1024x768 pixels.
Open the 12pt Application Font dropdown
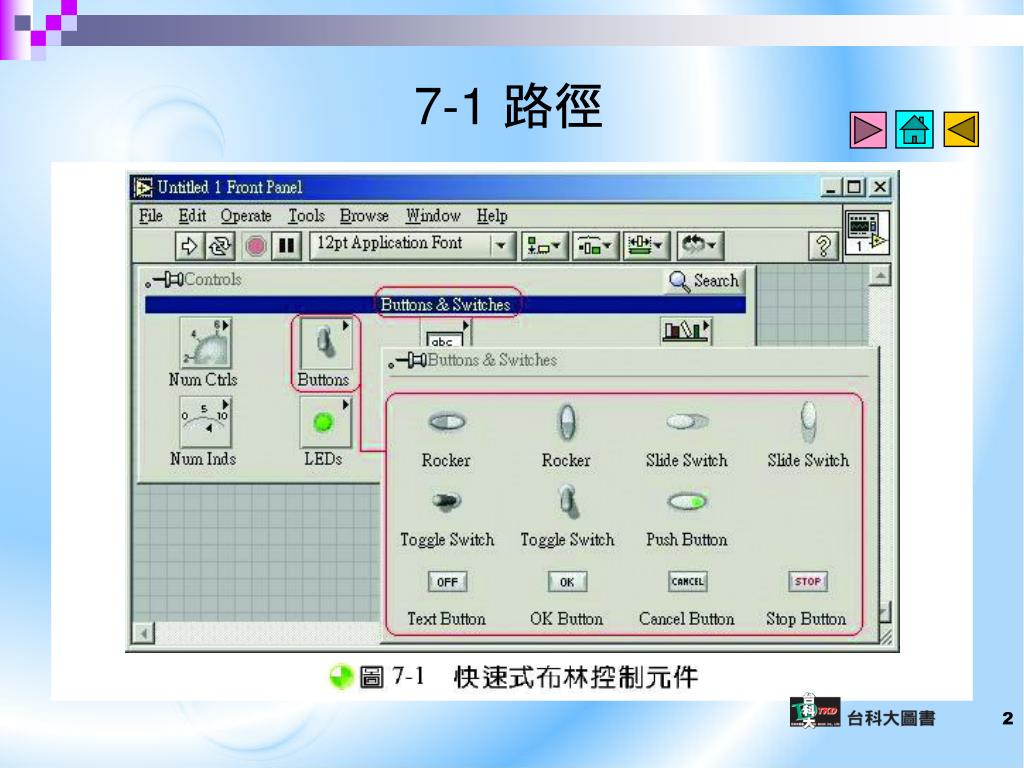pos(412,246)
